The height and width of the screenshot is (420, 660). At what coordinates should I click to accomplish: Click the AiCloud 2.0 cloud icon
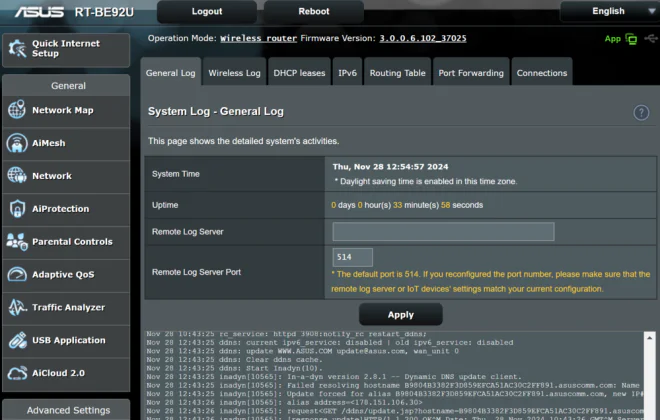click(17, 373)
